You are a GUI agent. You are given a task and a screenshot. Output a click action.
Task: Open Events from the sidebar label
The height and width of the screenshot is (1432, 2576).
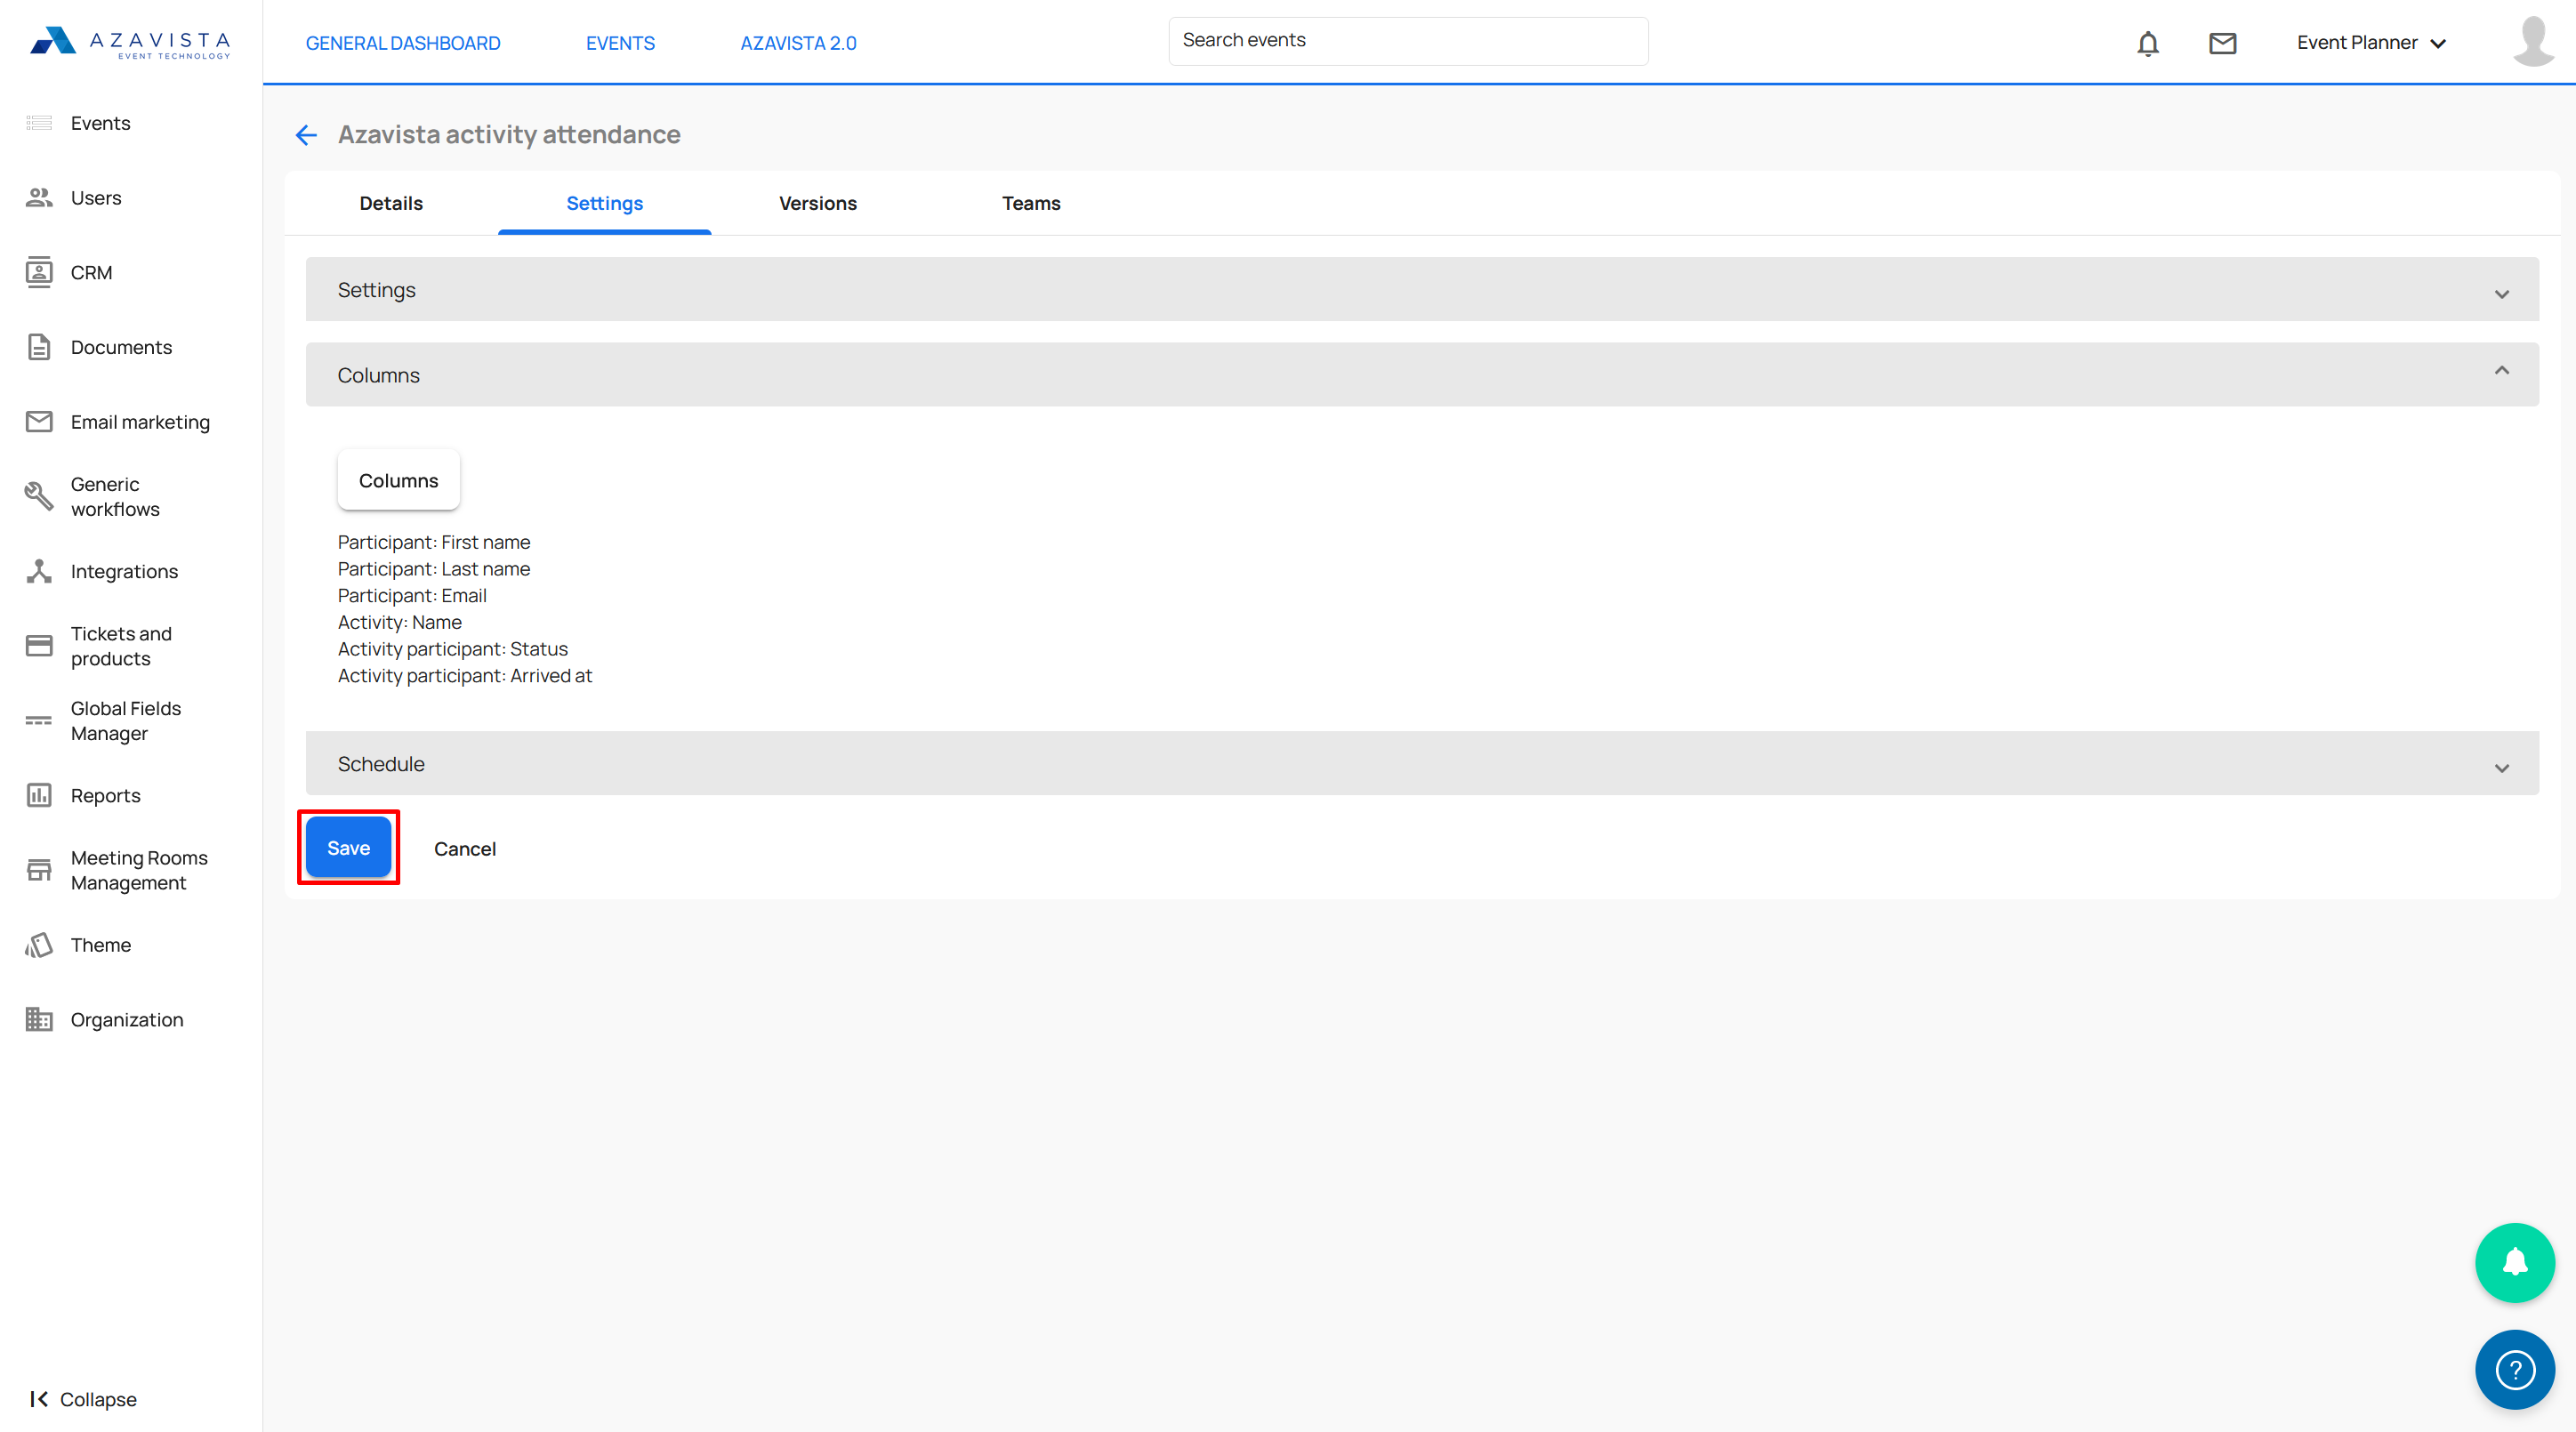pyautogui.click(x=100, y=123)
